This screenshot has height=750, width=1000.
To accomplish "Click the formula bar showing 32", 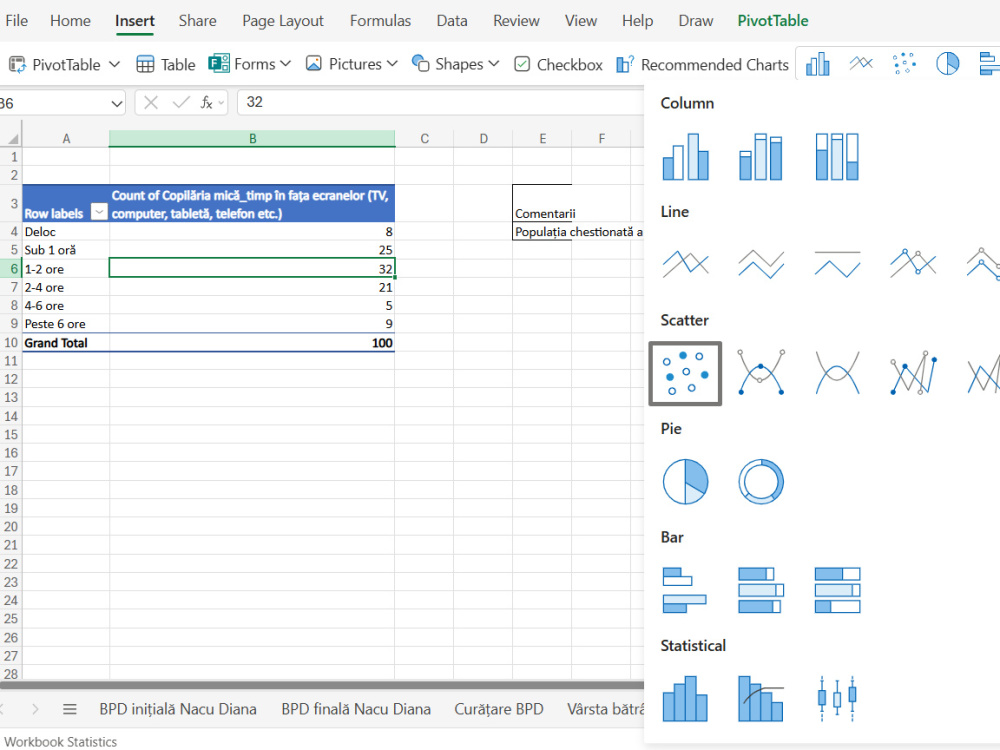I will pyautogui.click(x=440, y=103).
